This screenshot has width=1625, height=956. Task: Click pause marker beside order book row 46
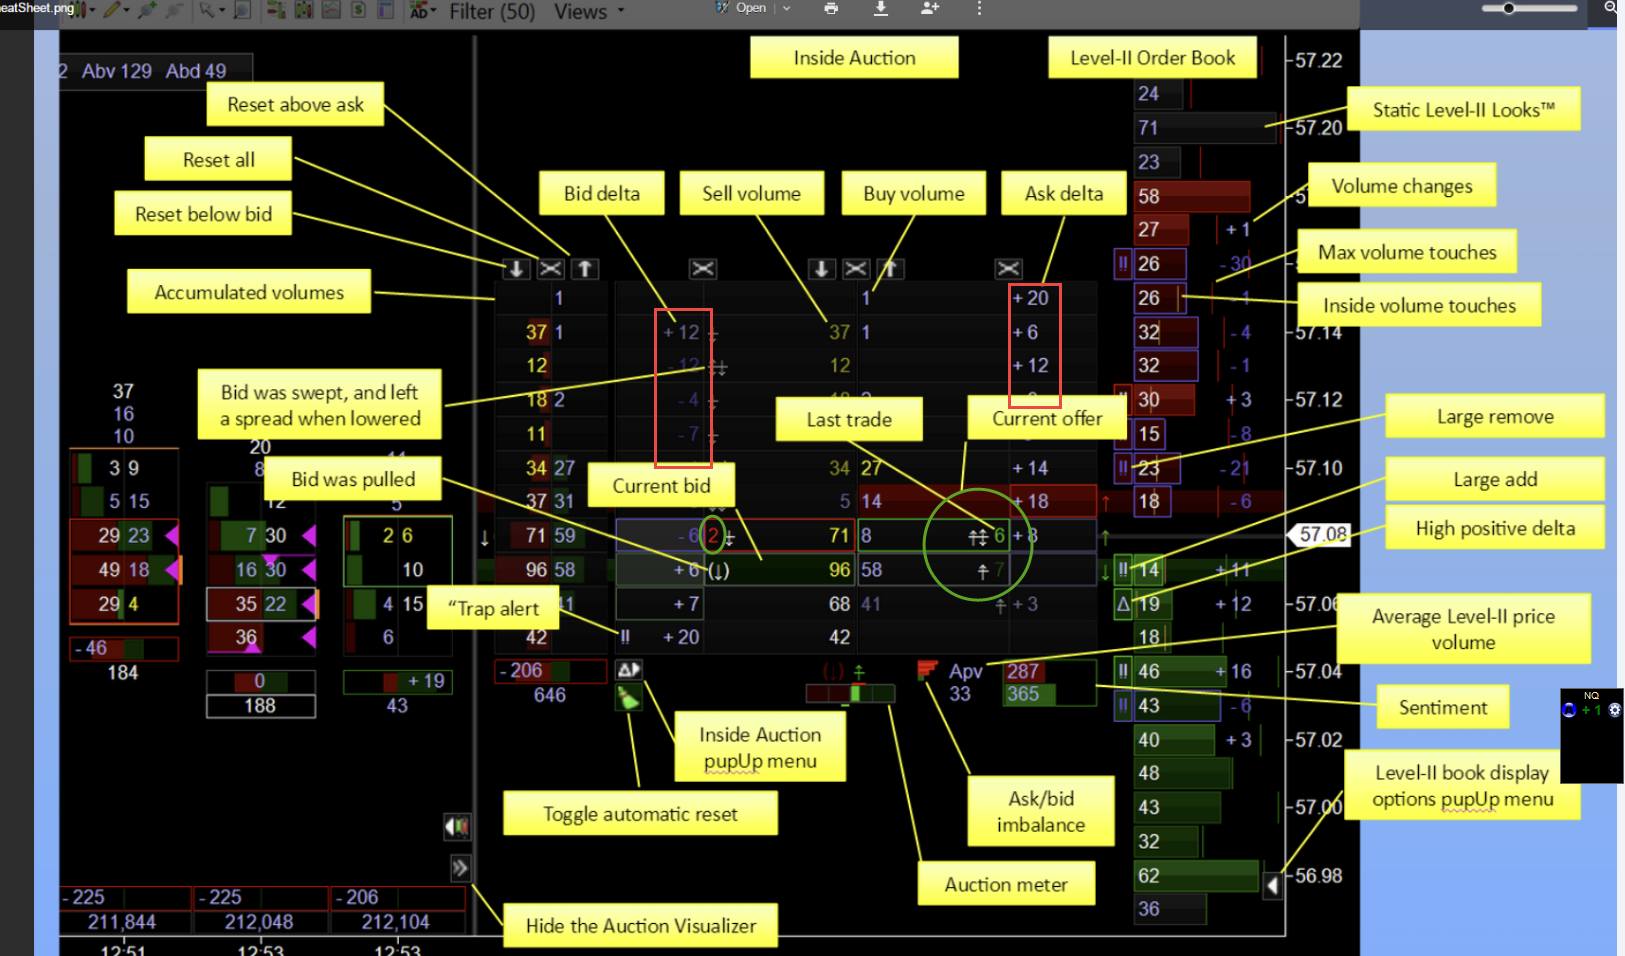1123,671
